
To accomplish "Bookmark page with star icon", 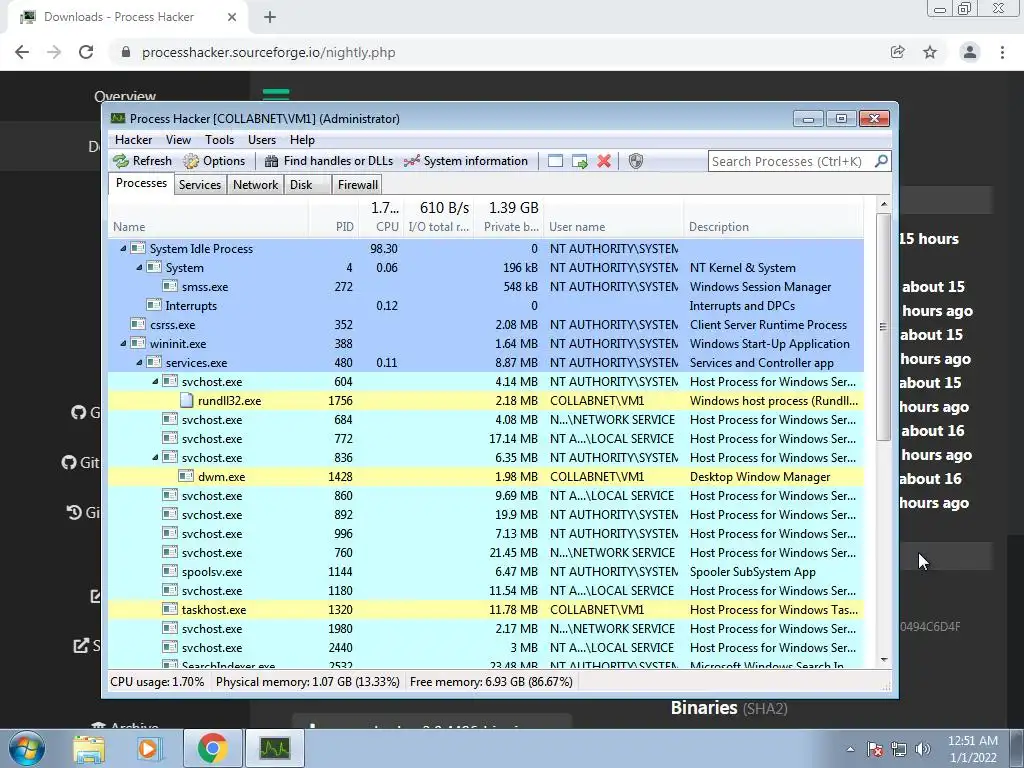I will tap(930, 52).
